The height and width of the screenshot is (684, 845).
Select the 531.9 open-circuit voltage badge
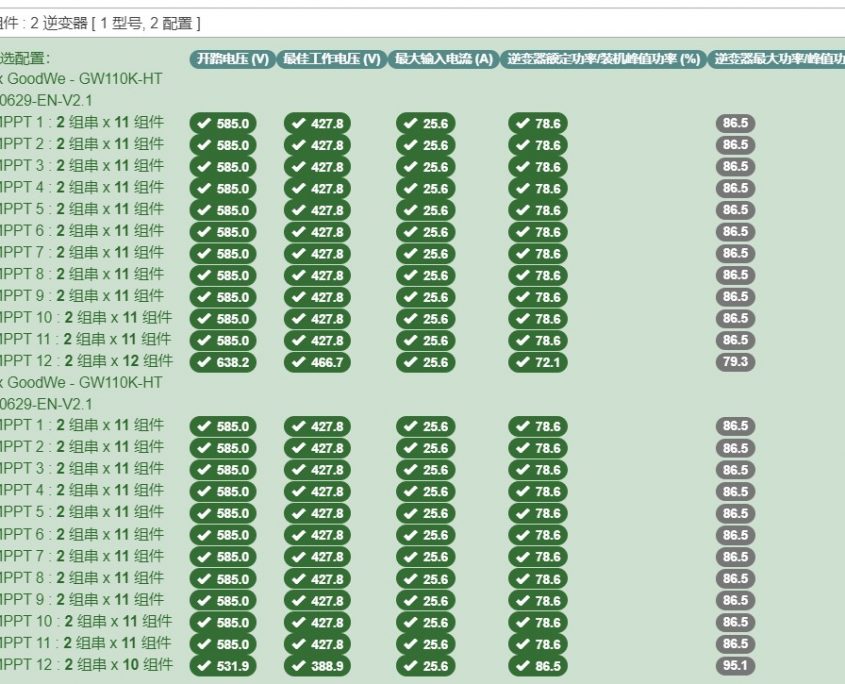click(x=223, y=666)
